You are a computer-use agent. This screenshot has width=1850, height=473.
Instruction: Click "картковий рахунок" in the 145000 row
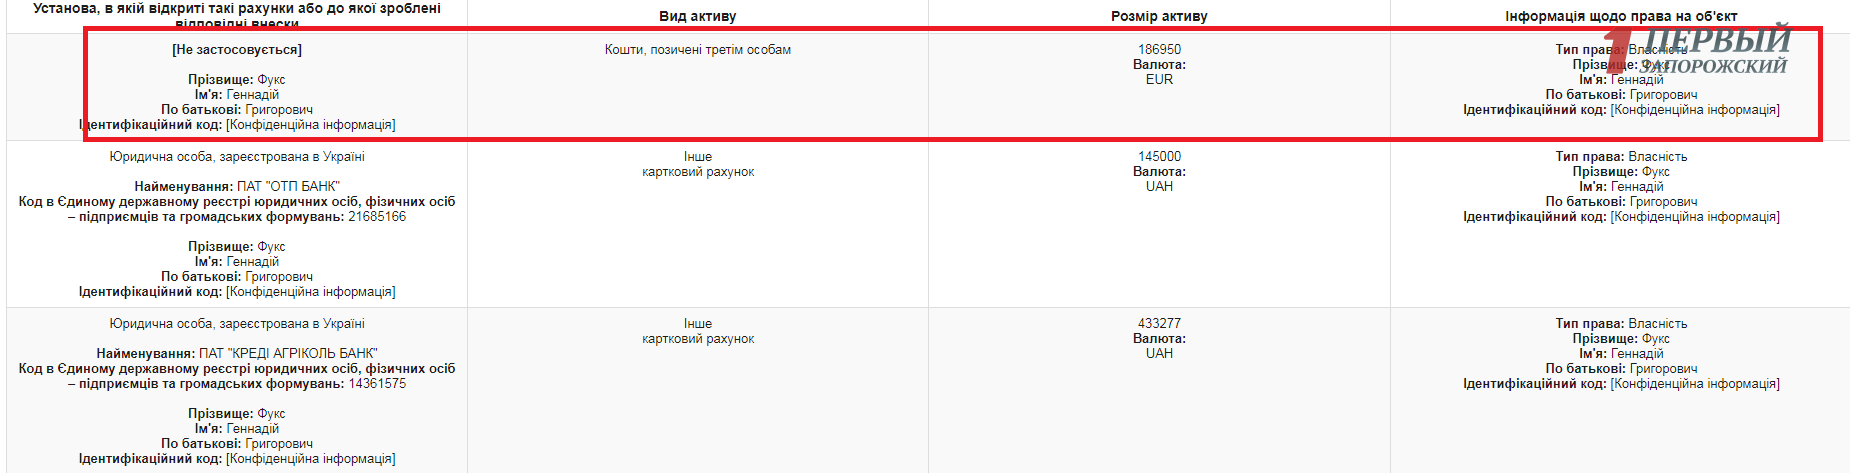(697, 172)
